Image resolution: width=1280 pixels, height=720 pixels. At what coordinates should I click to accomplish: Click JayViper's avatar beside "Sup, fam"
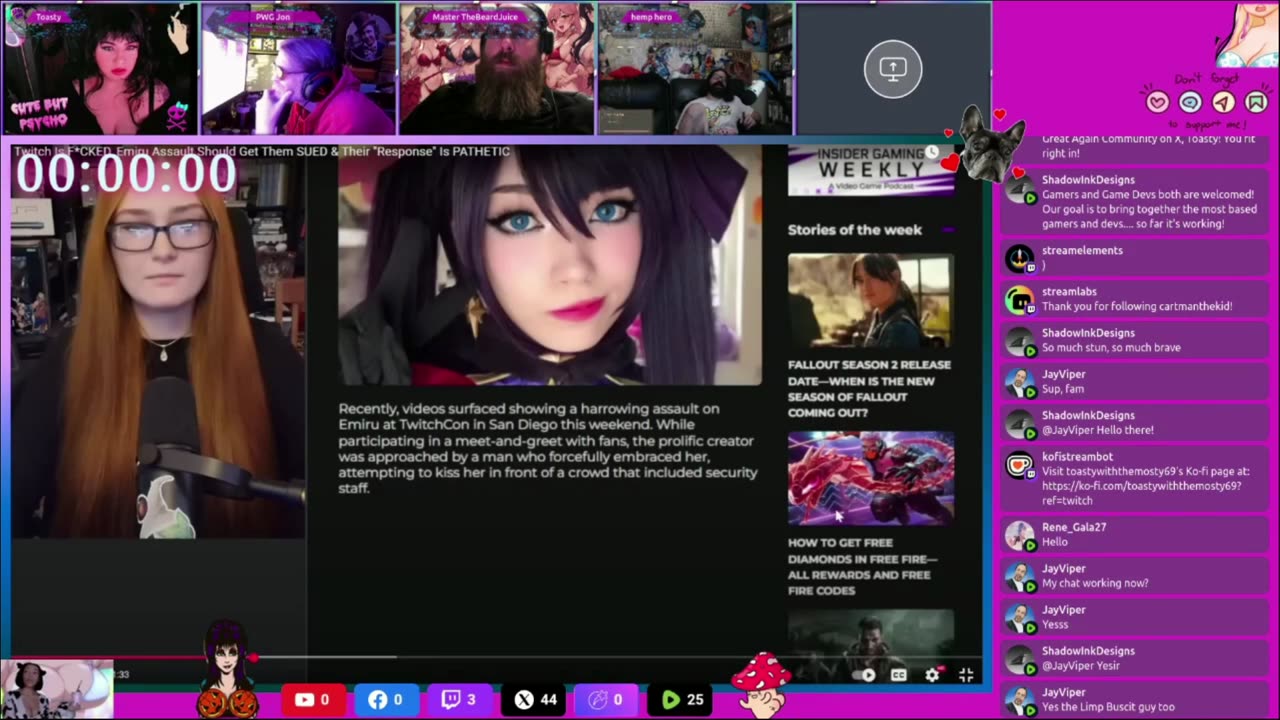tap(1019, 382)
